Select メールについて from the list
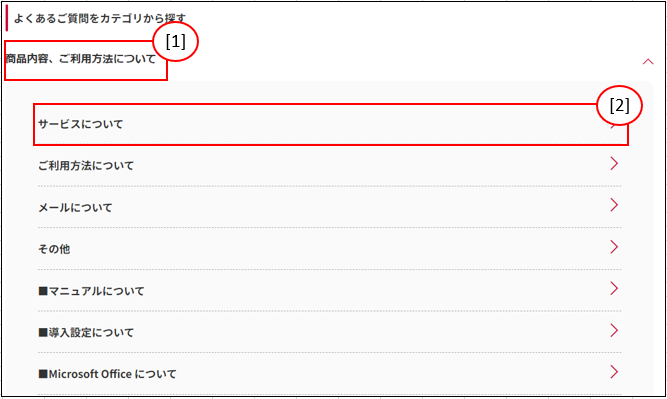 (329, 207)
